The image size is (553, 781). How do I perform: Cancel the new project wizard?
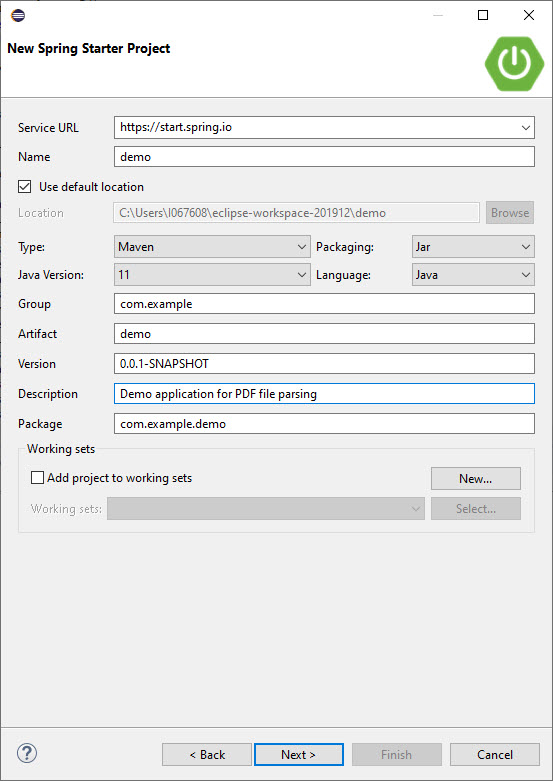point(495,755)
